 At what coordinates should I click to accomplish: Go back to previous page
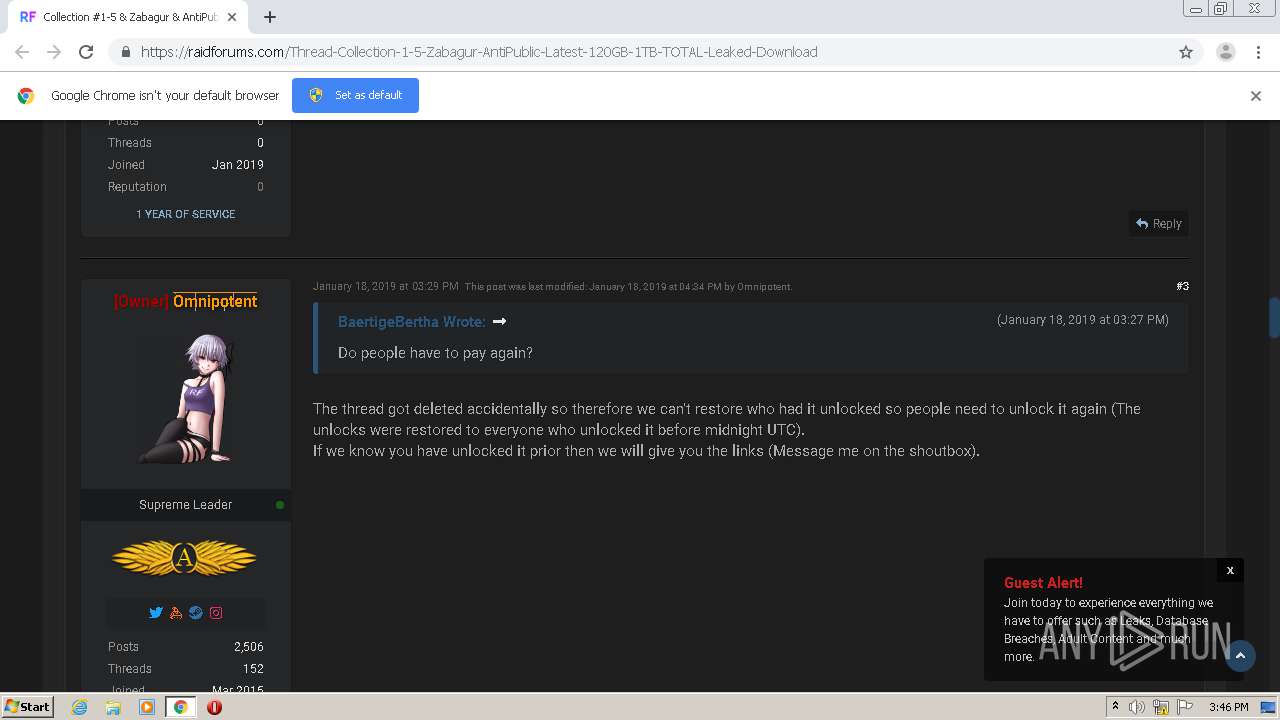(x=22, y=52)
